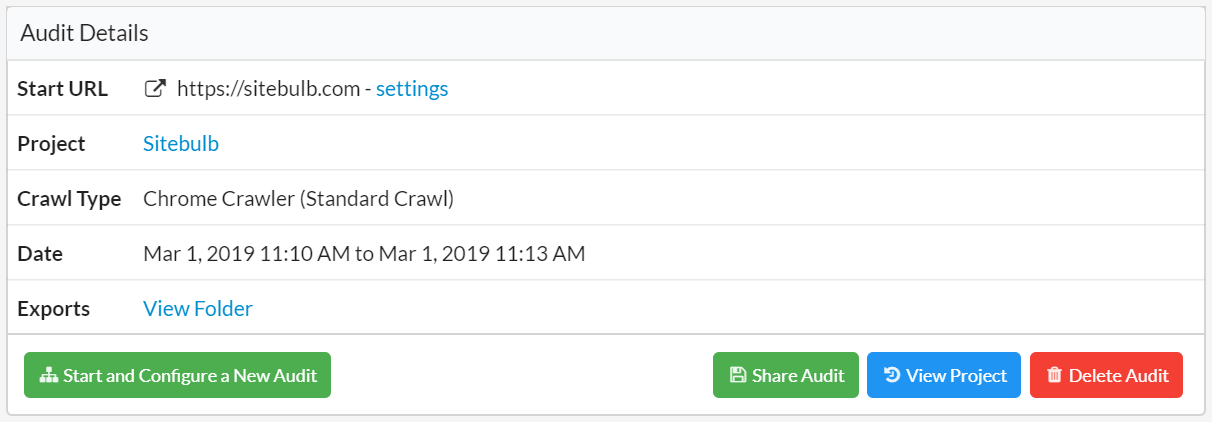This screenshot has width=1212, height=422.
Task: Click the trash can icon on Delete Audit
Action: tap(1054, 376)
